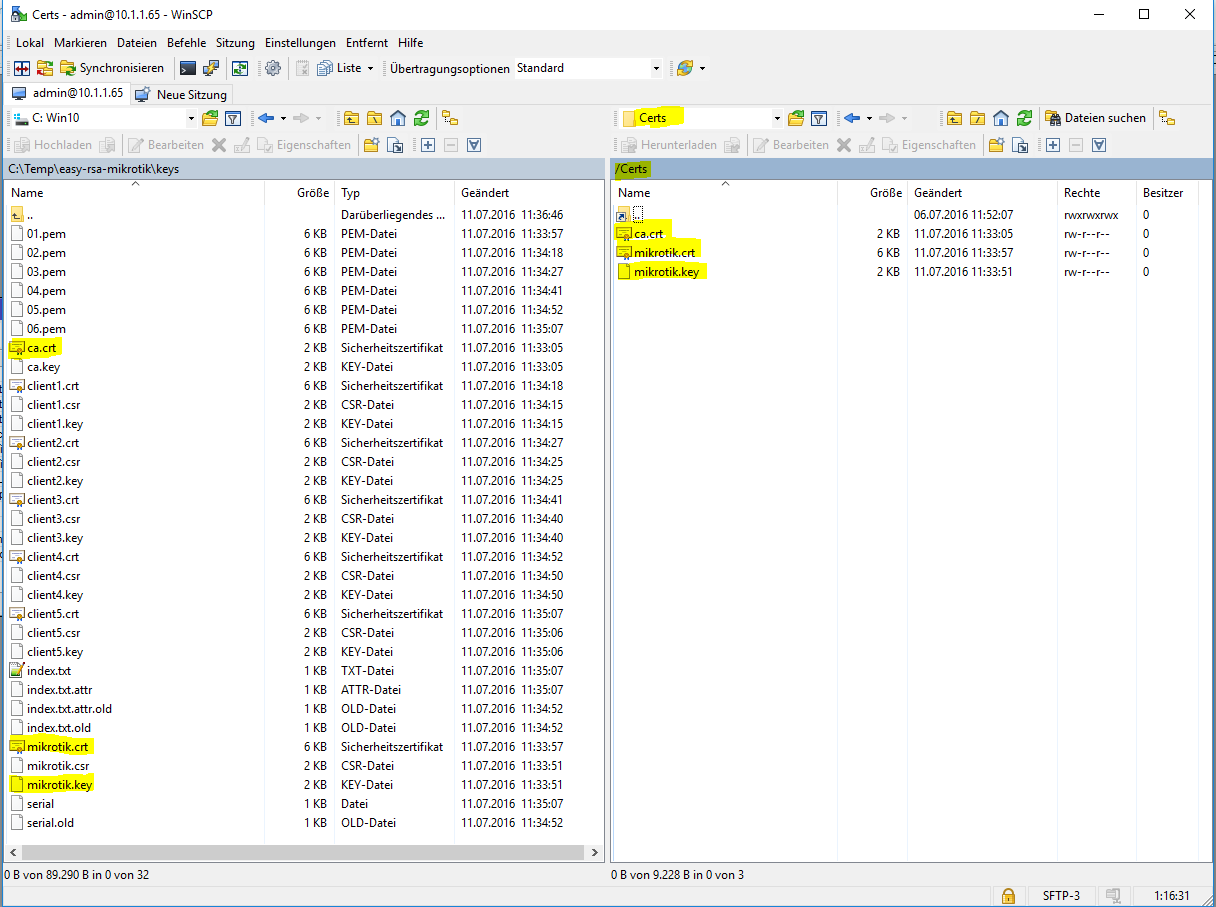Launch session in PuTTY icon
This screenshot has width=1216, height=907.
coord(211,68)
